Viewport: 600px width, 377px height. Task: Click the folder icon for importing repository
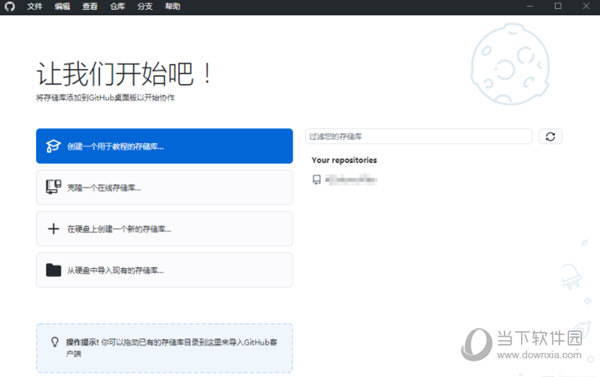click(x=53, y=270)
